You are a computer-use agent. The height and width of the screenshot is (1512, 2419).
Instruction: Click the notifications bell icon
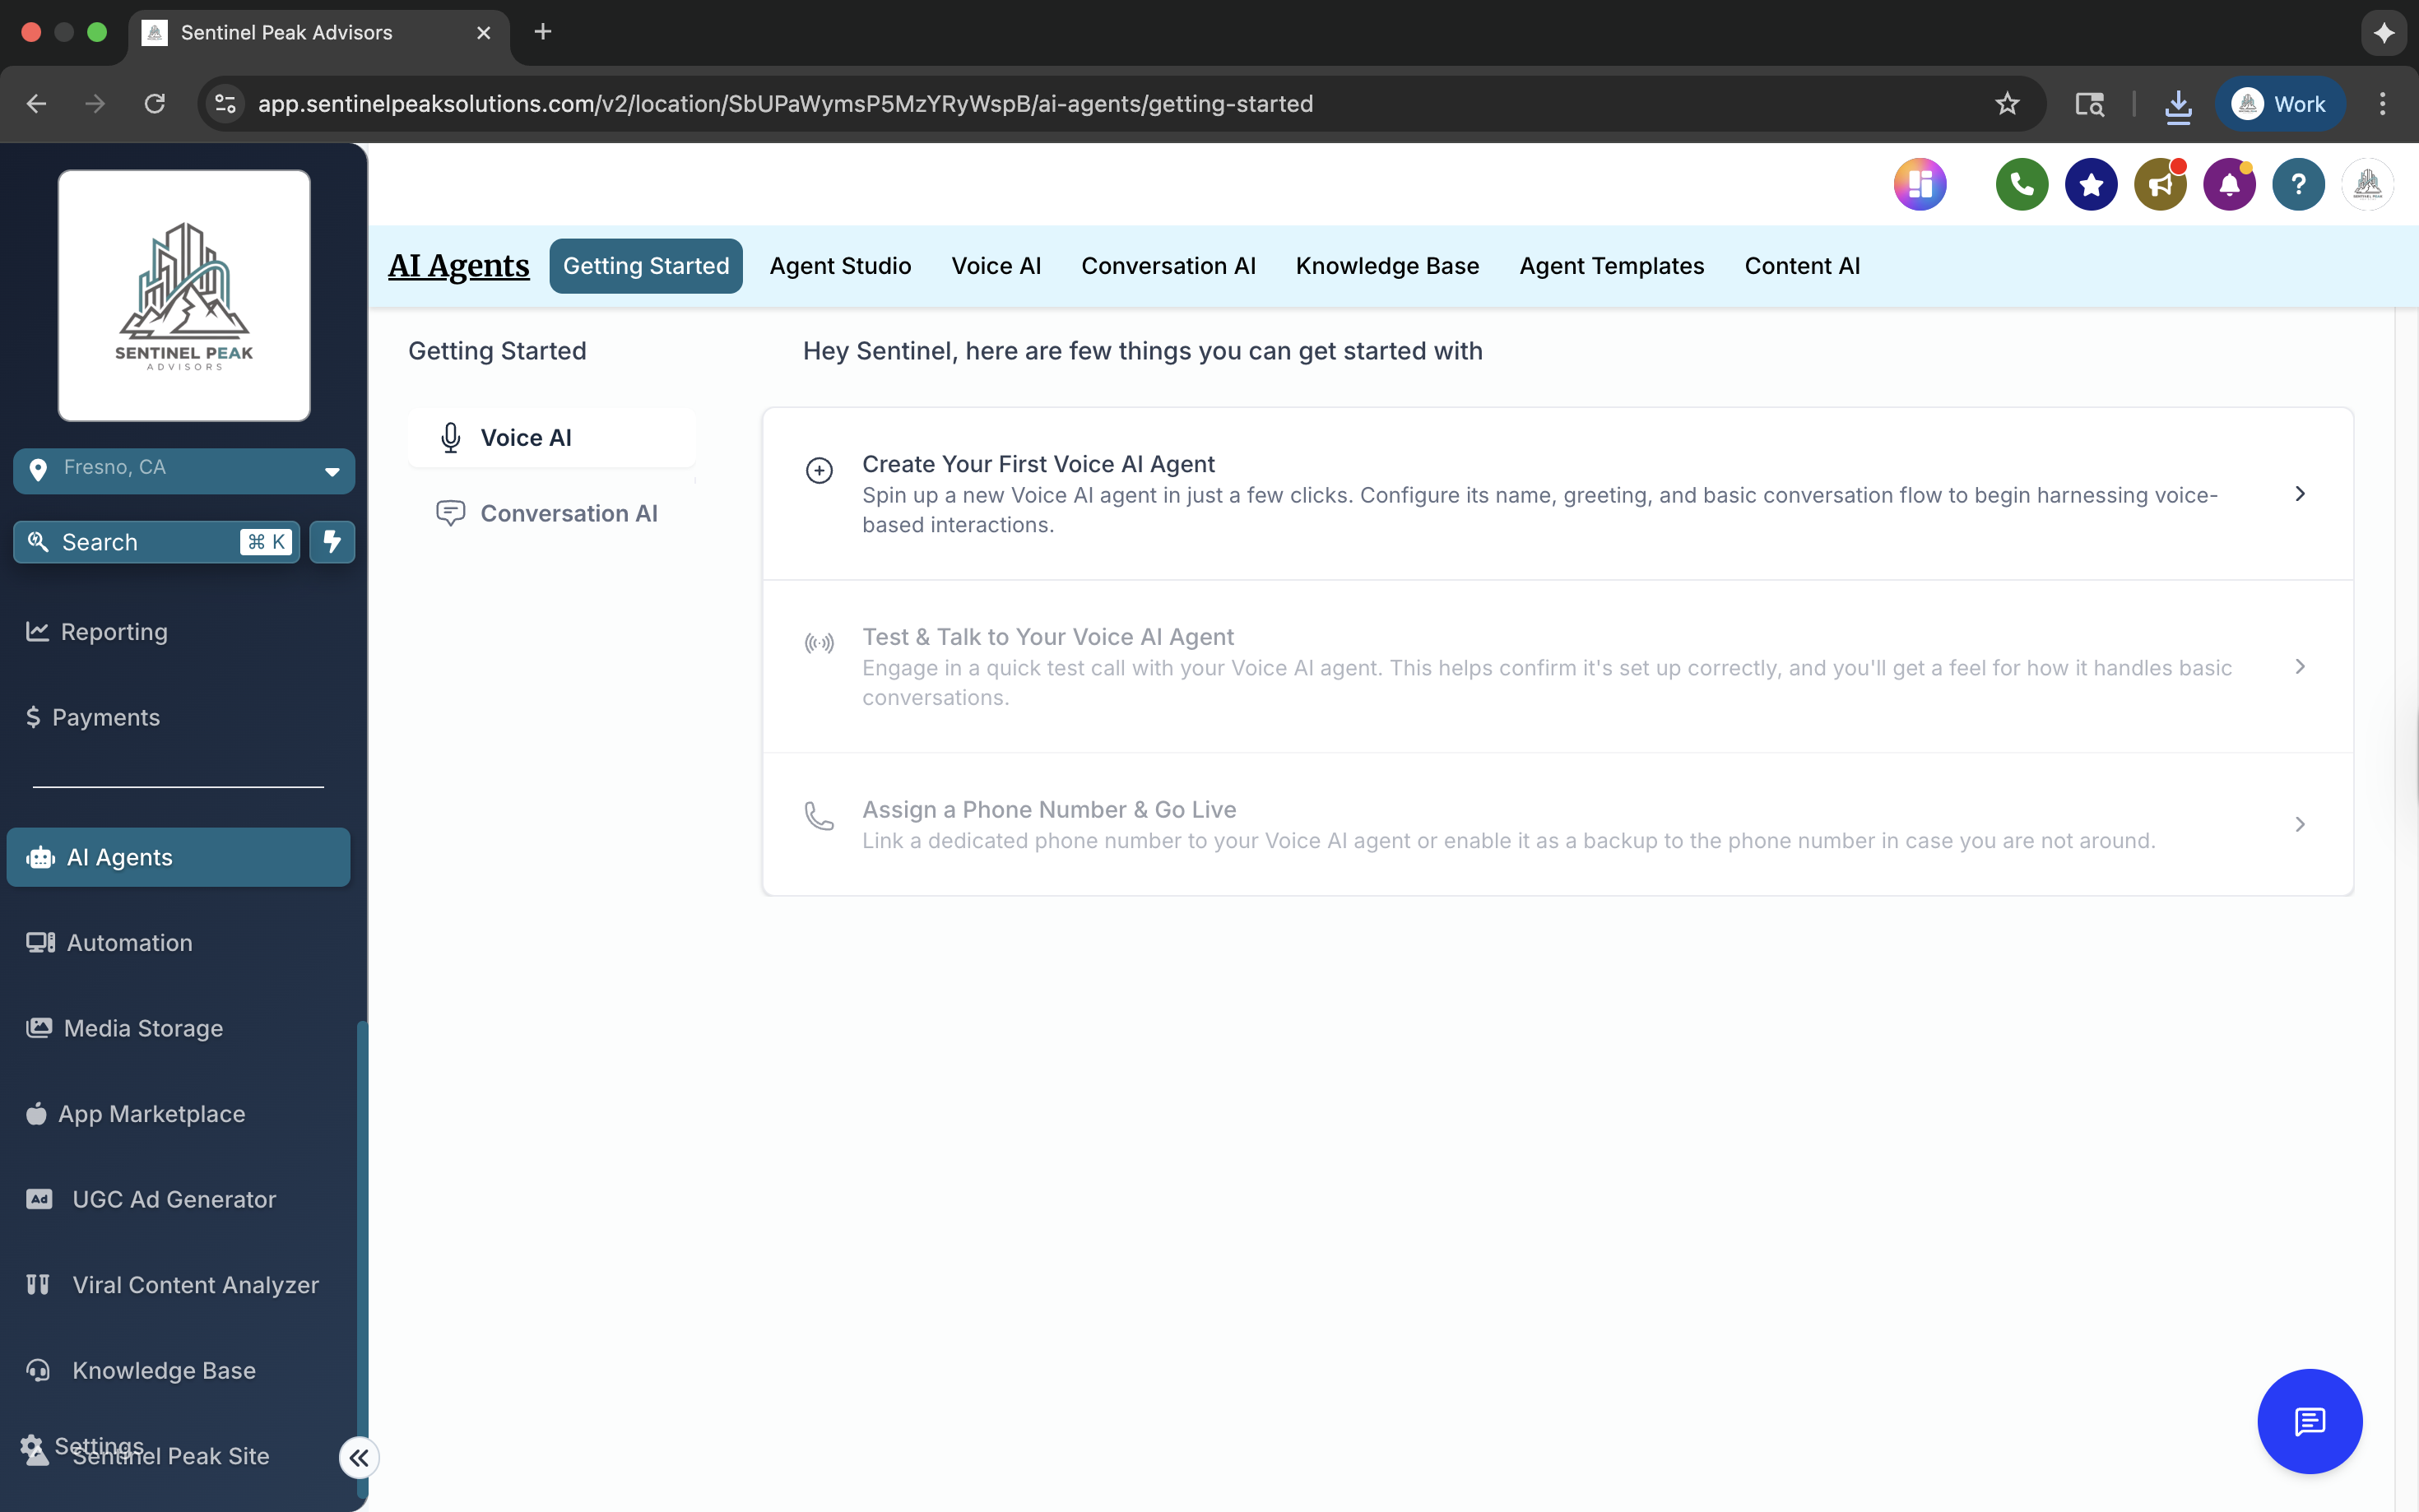tap(2229, 184)
